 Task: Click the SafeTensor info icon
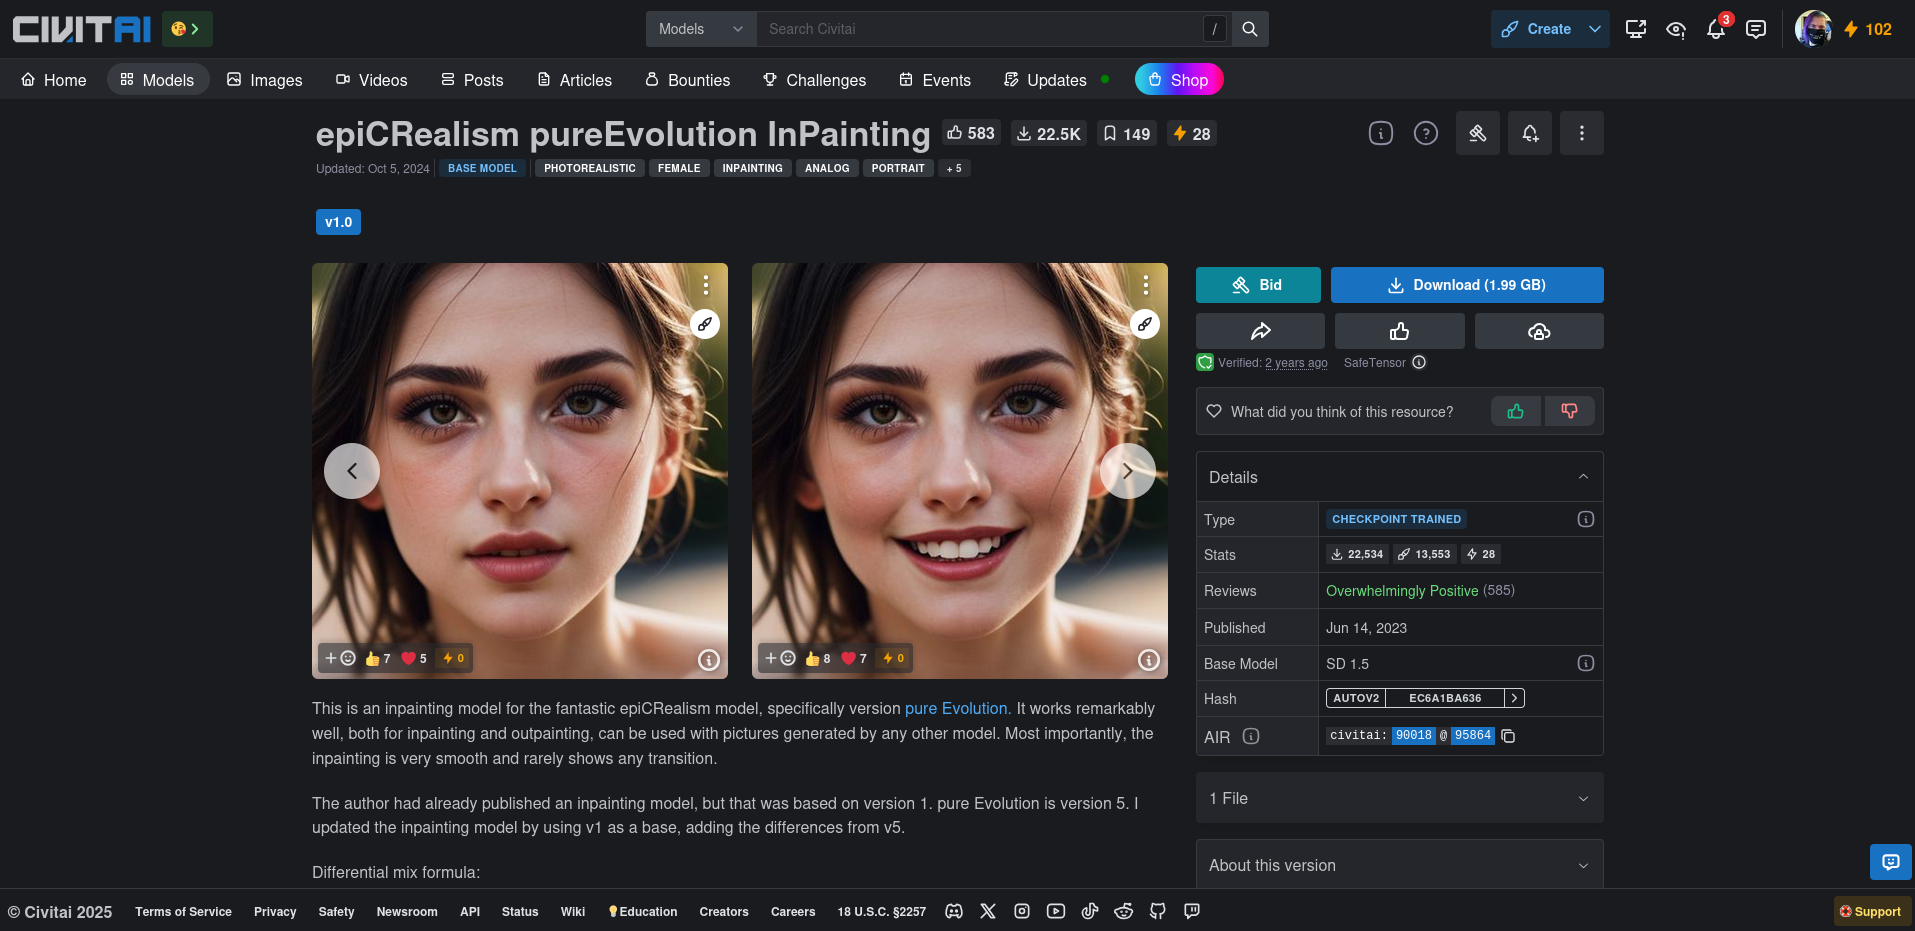(1419, 362)
